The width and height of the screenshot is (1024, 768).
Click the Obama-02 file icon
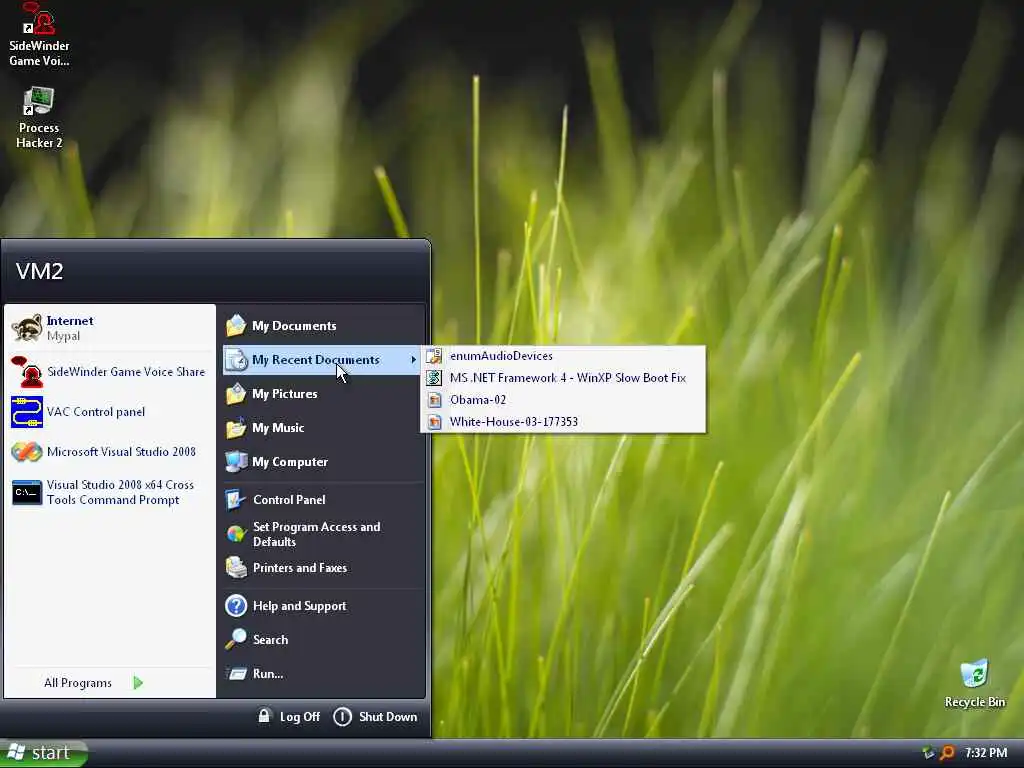click(x=434, y=400)
